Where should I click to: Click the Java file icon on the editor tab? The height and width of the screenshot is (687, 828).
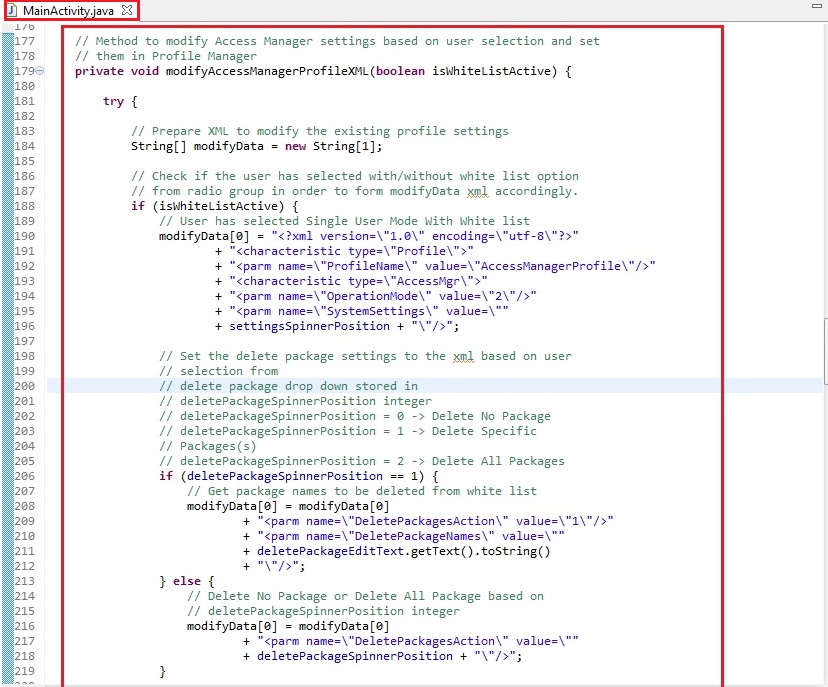14,9
